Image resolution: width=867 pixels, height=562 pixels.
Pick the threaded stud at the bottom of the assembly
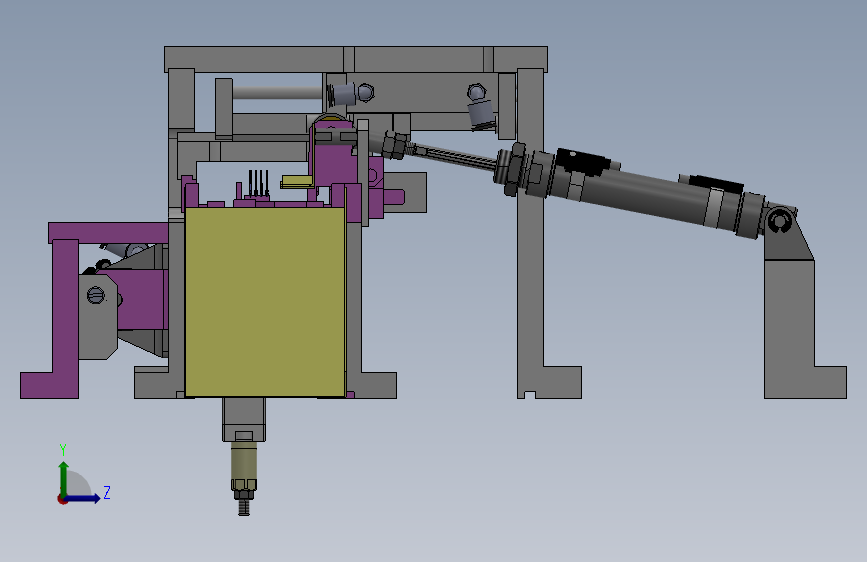(x=244, y=507)
